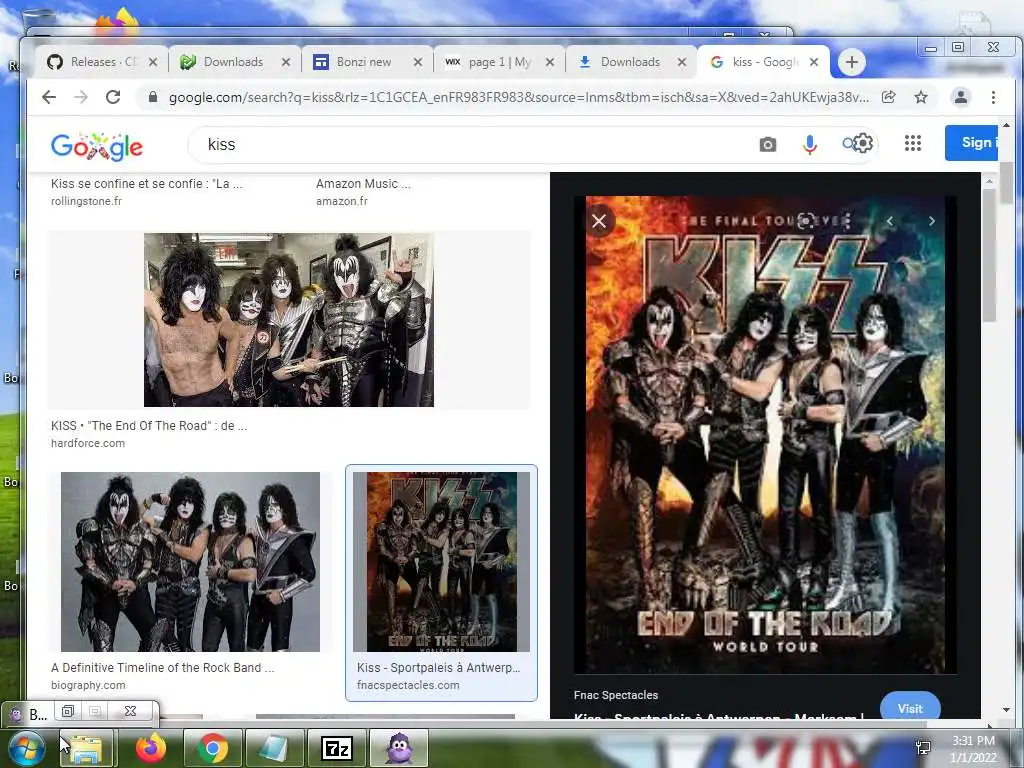Open fnacspectacles.com source link
1024x768 pixels.
[x=408, y=685]
